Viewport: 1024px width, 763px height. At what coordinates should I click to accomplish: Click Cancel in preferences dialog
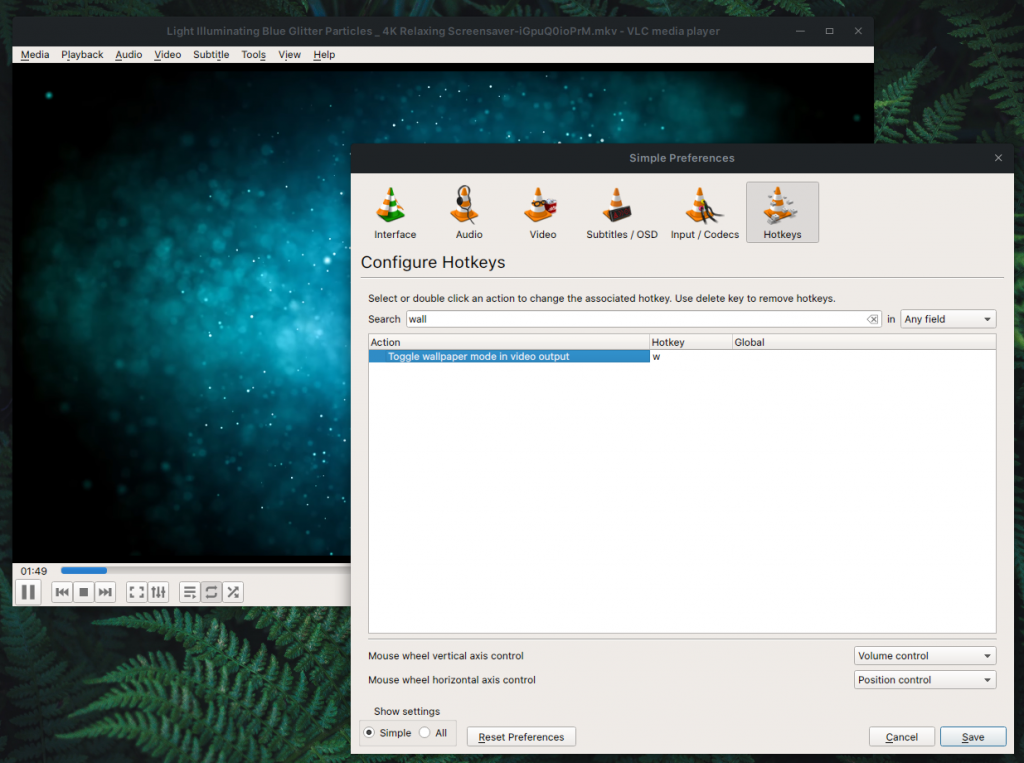(901, 737)
